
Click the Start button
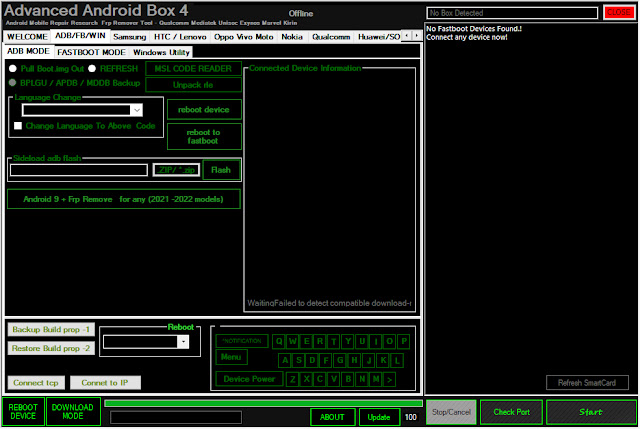click(591, 412)
